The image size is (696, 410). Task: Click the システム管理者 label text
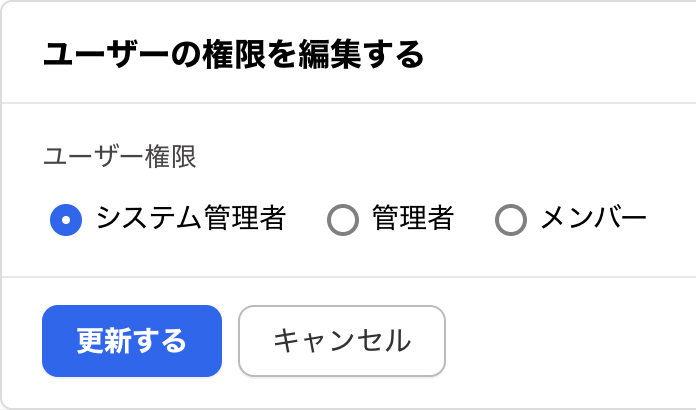coord(191,218)
